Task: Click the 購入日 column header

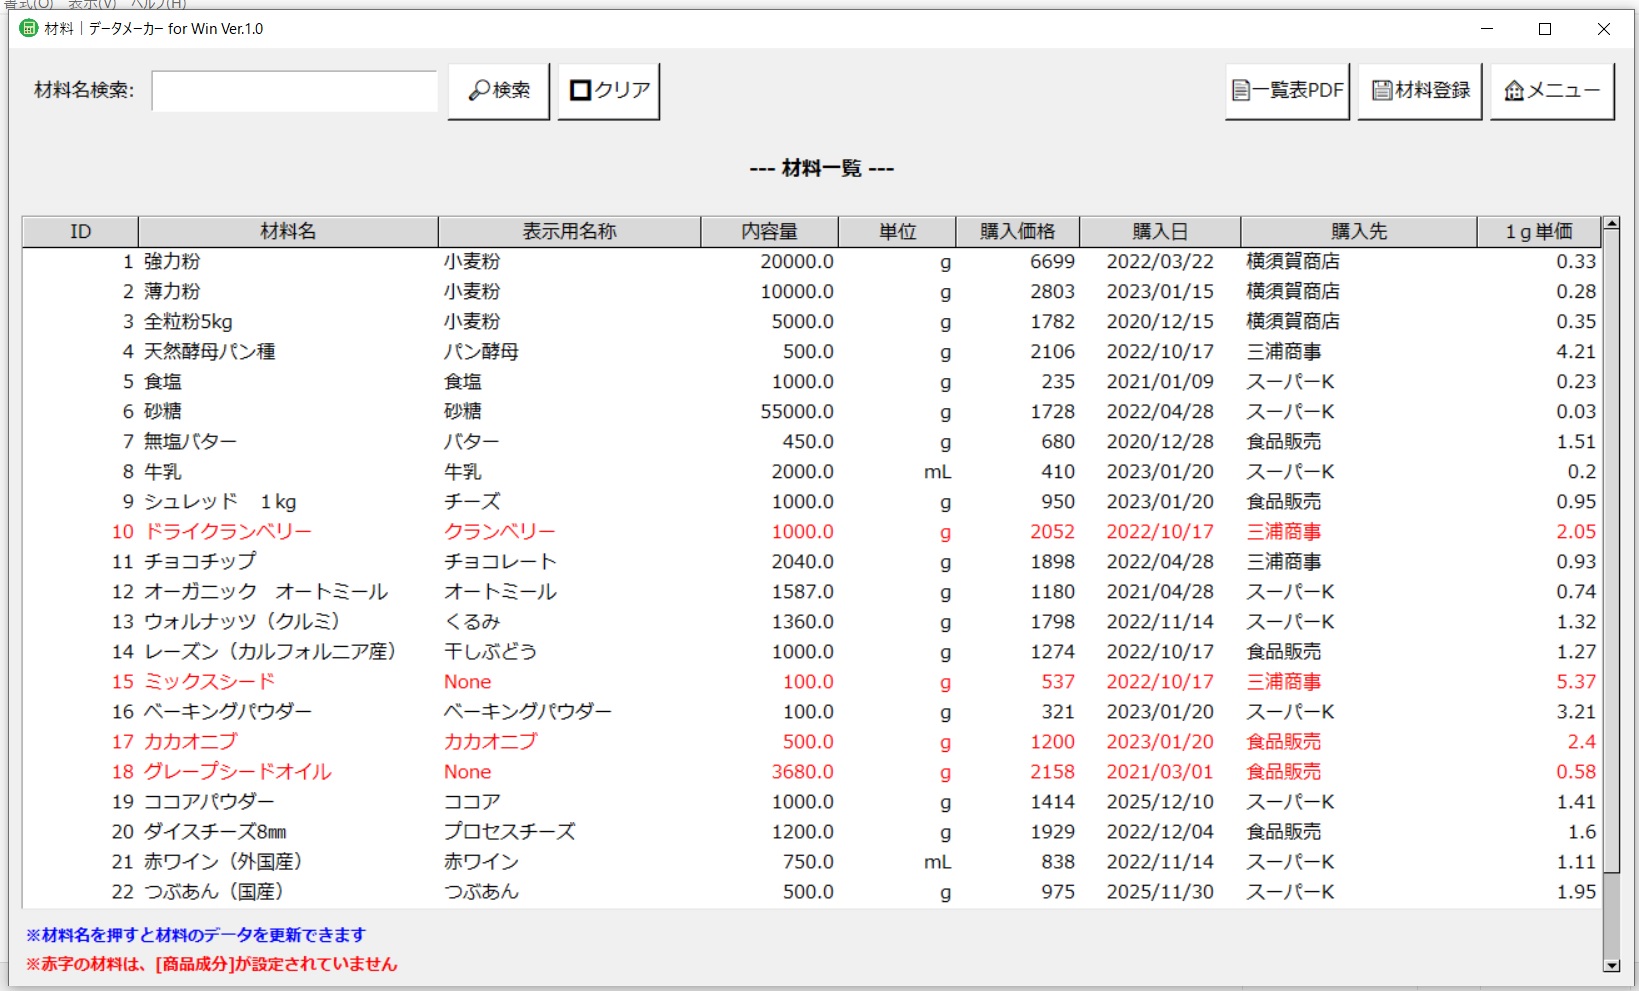Action: 1160,232
